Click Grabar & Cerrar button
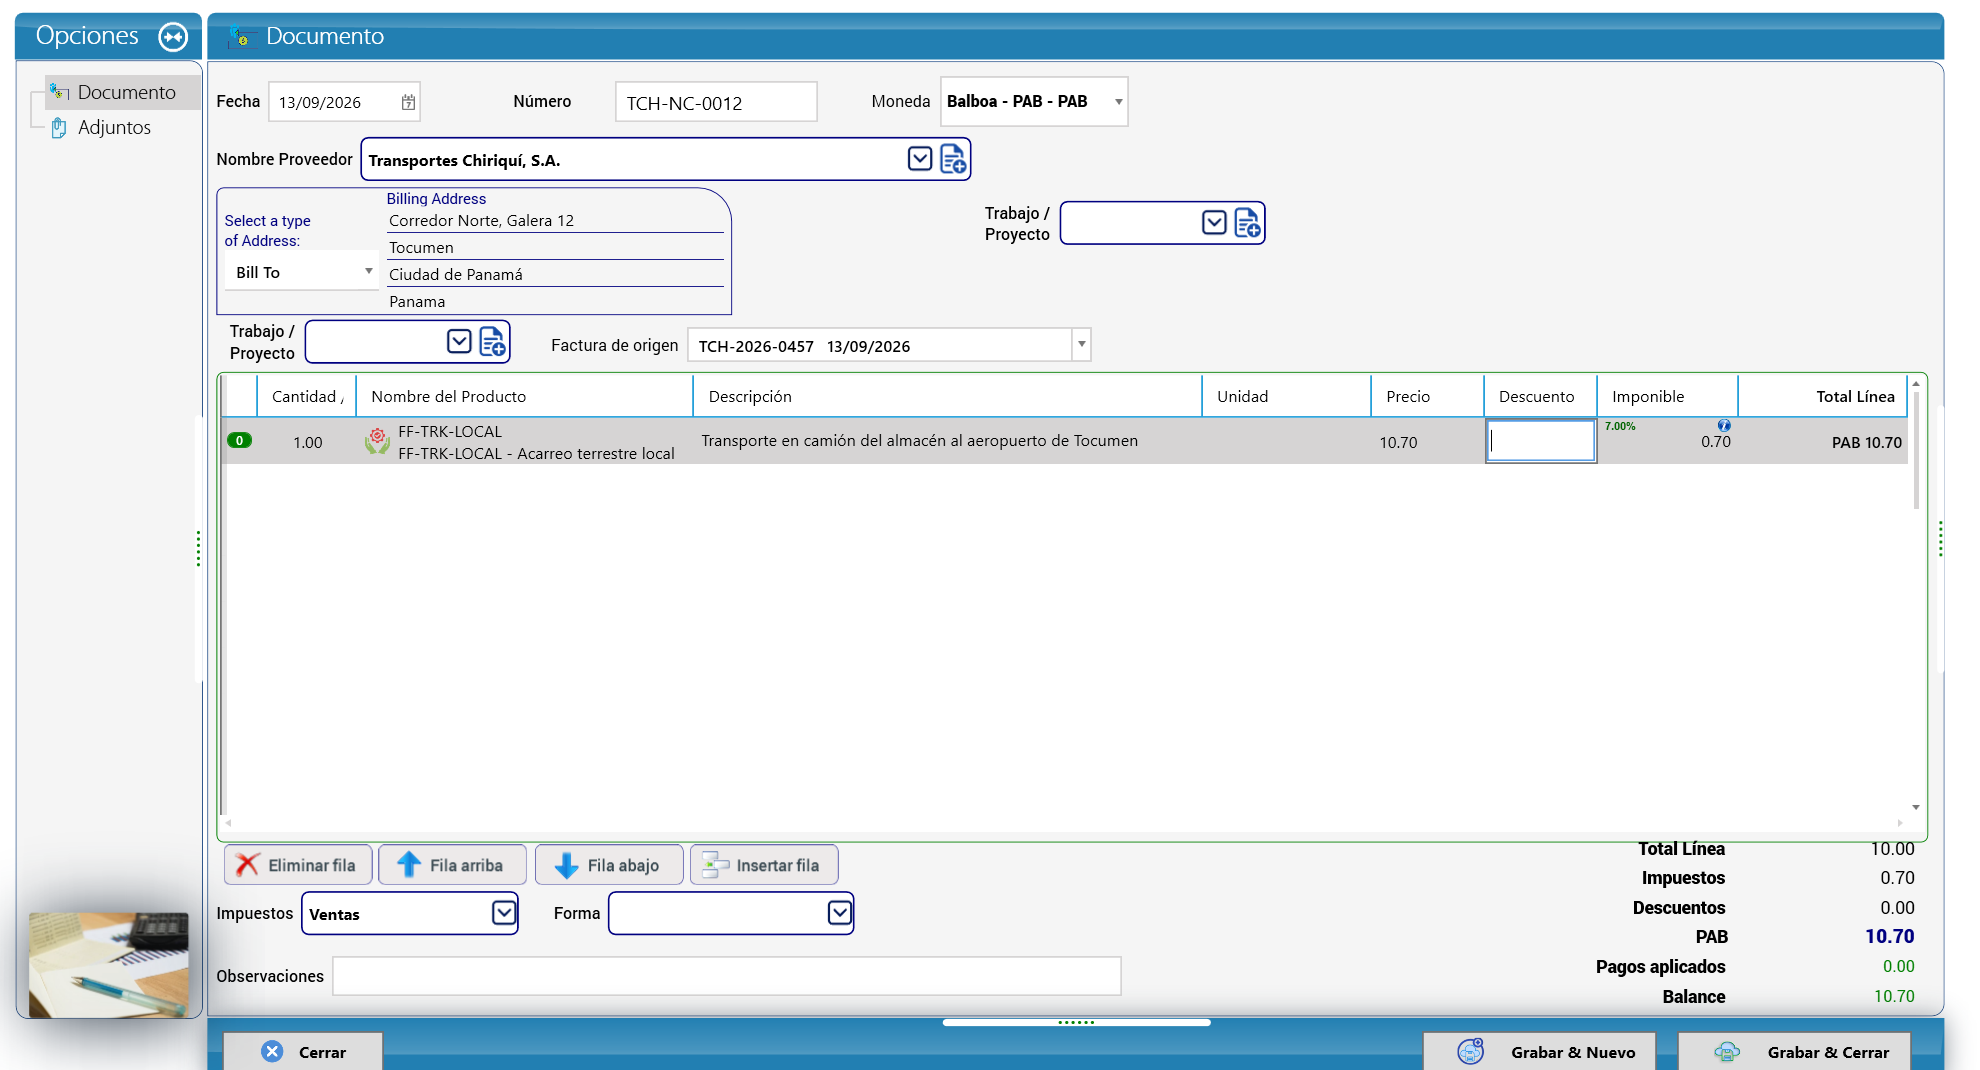 [1794, 1052]
